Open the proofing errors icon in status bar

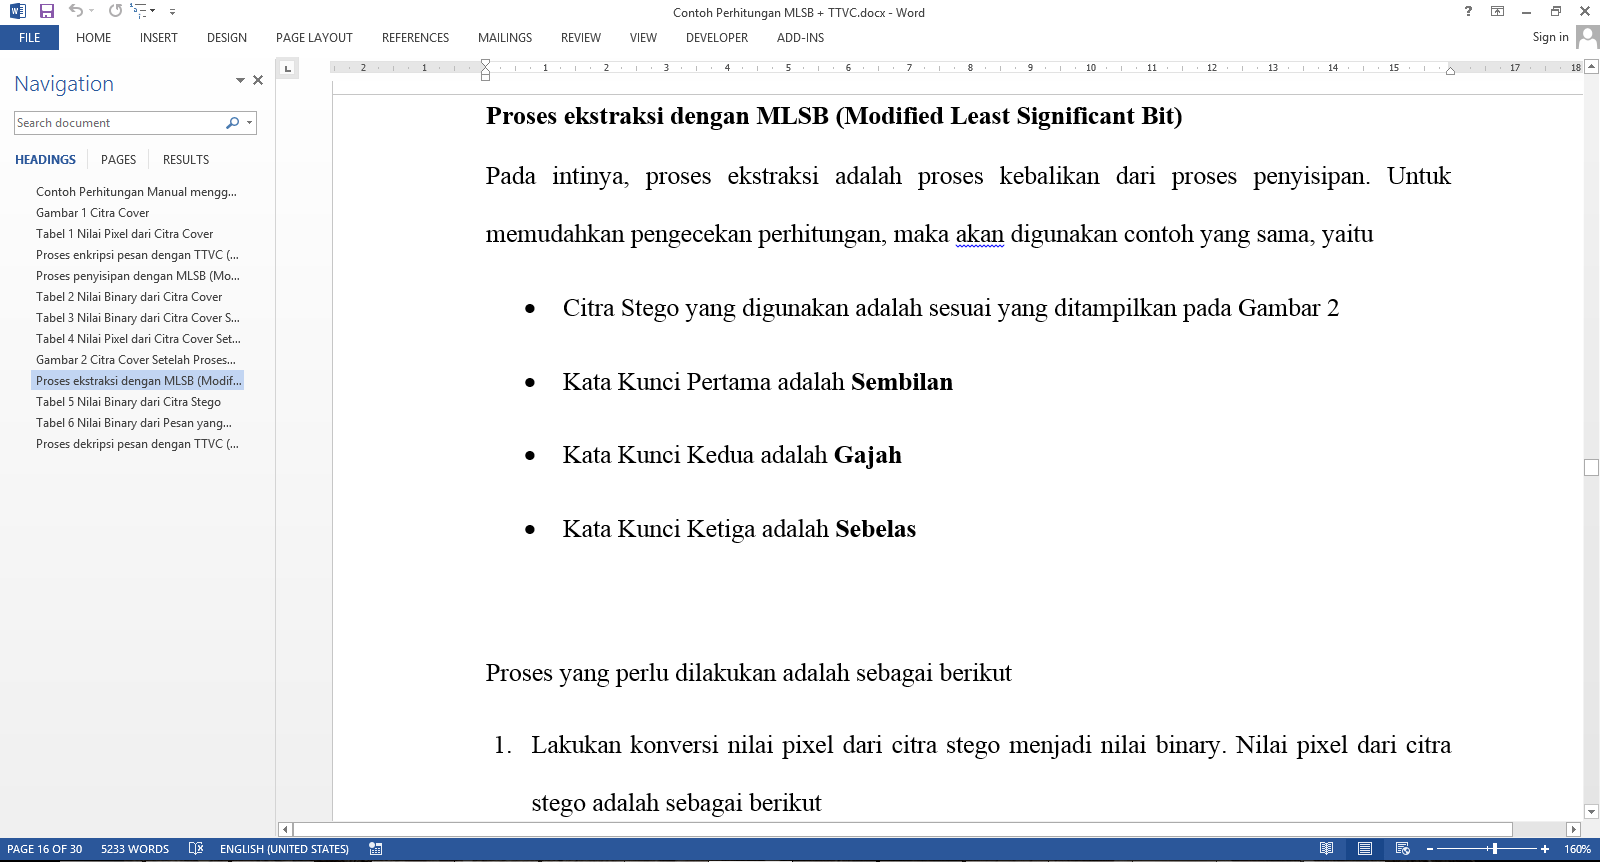point(196,849)
